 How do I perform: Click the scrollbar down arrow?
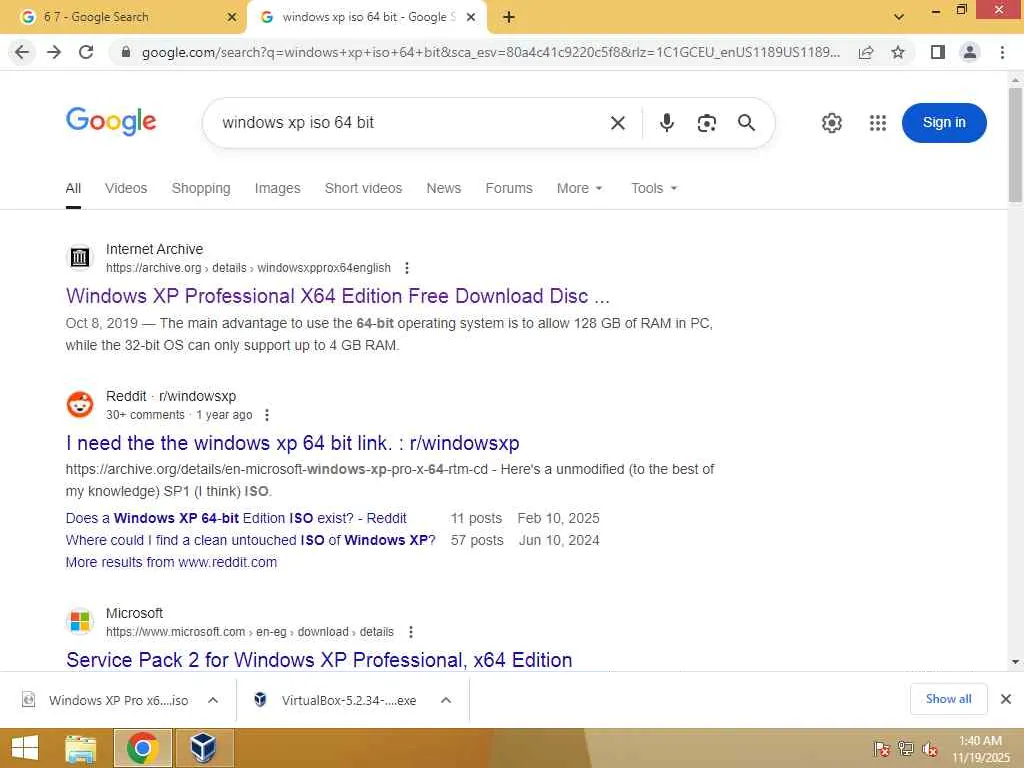pyautogui.click(x=1015, y=662)
